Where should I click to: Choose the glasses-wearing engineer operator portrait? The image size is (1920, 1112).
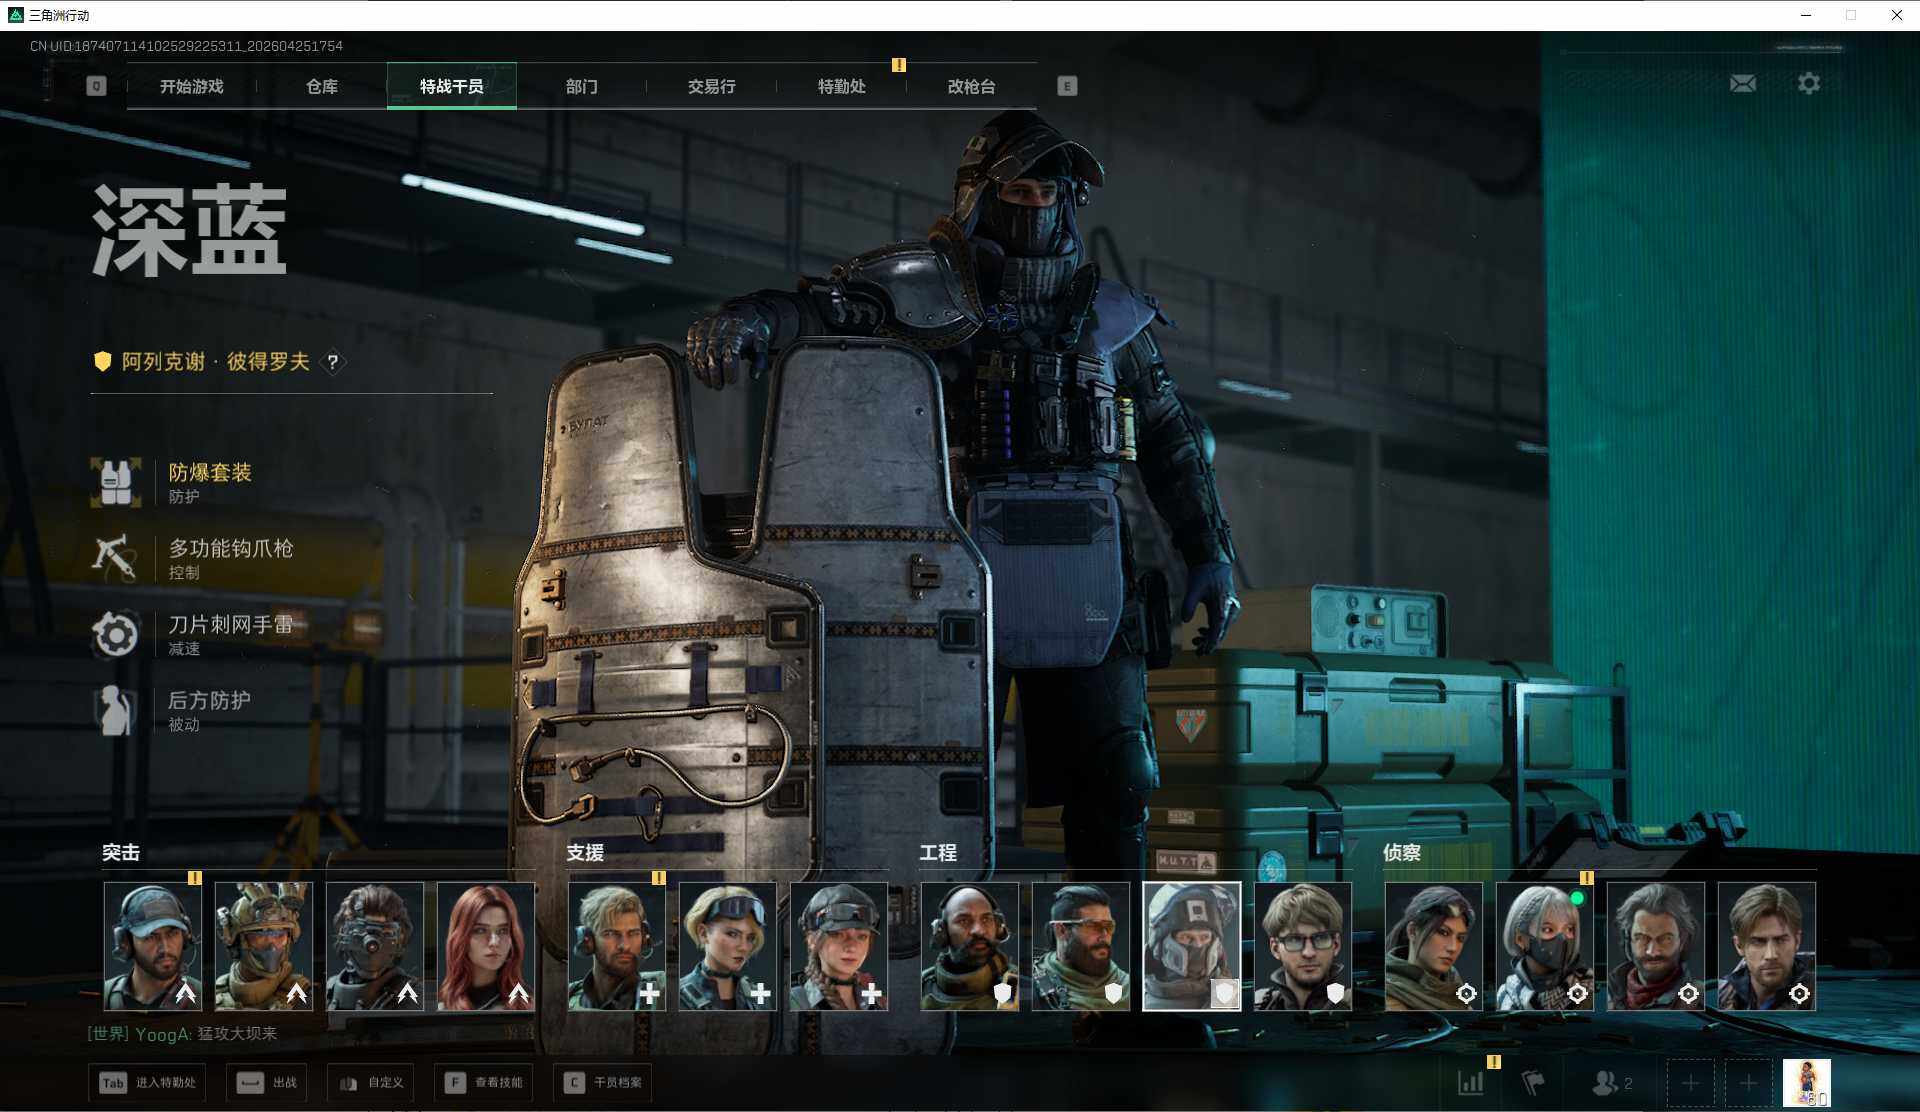1302,945
